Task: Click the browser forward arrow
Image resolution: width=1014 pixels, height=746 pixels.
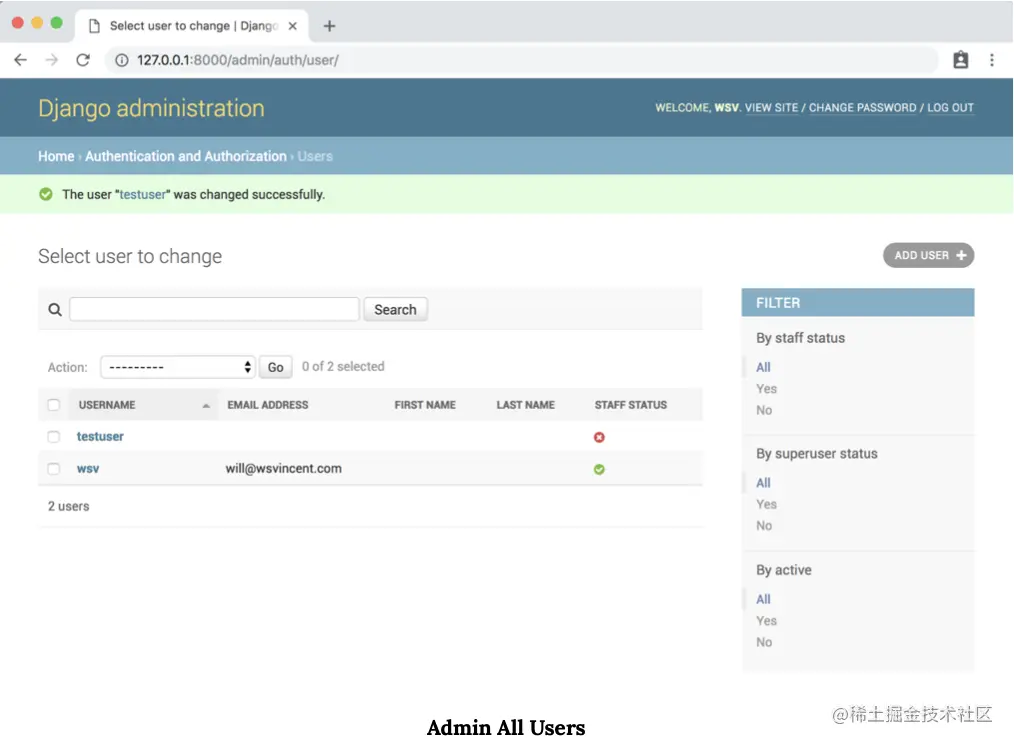Action: 52,60
